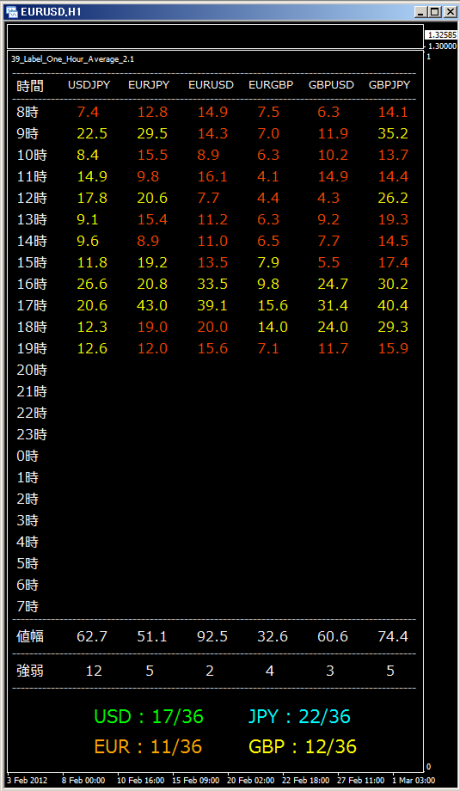
Task: Click the 39_Label_One_Hour_Average_2.1 indicator label
Action: 73,59
